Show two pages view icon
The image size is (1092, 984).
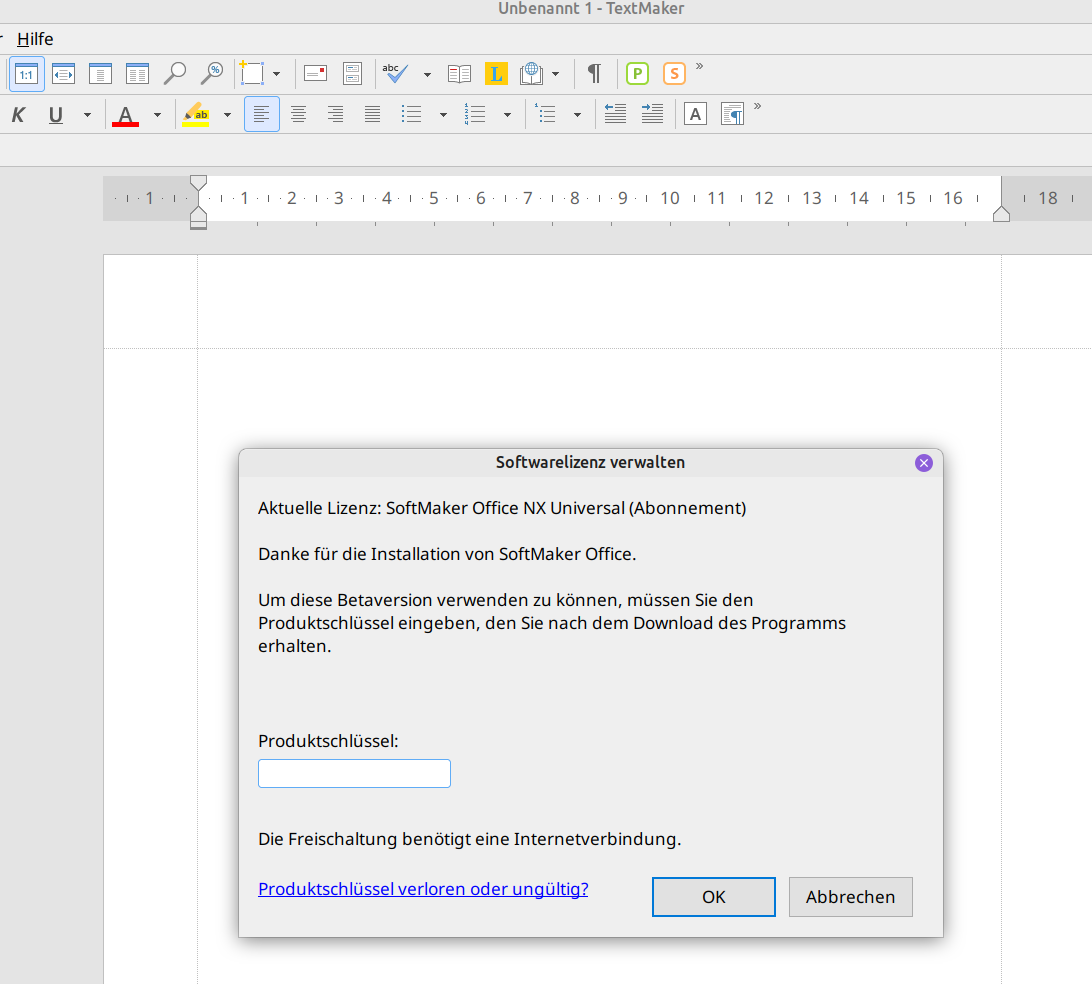[137, 74]
